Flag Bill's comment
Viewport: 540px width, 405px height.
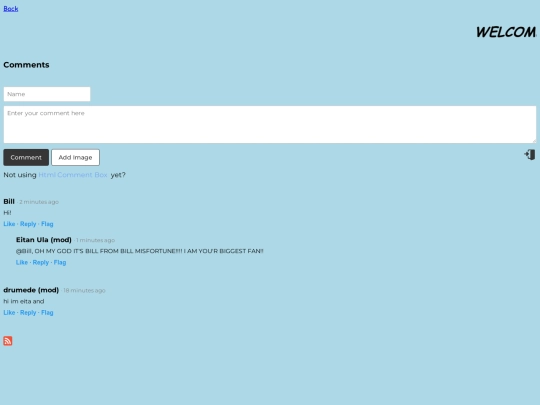(47, 224)
